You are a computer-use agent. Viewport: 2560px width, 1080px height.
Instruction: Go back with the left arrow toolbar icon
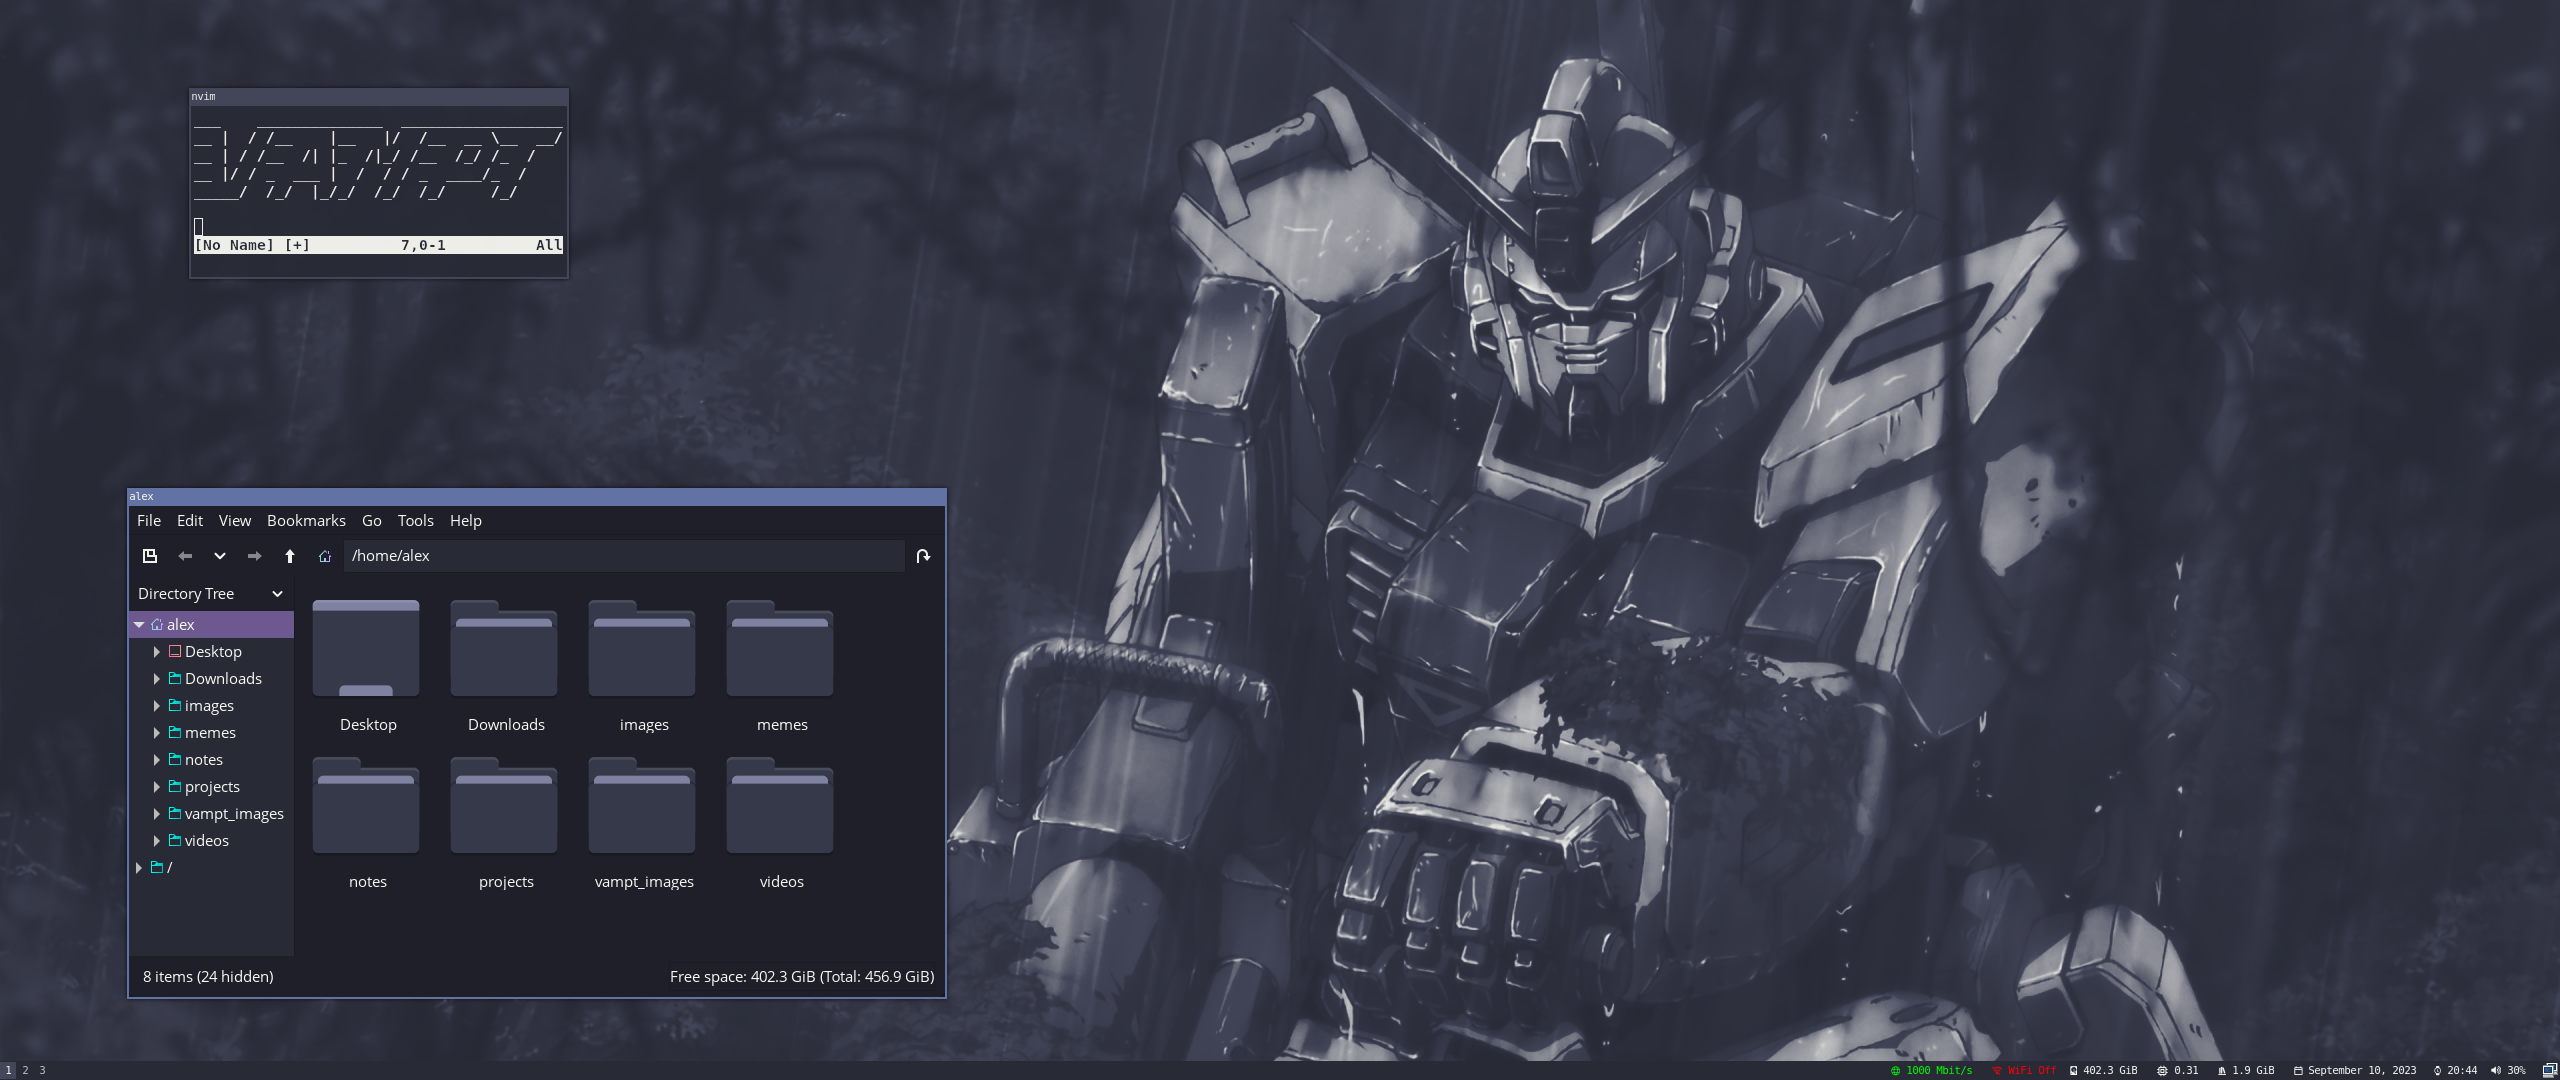click(185, 556)
